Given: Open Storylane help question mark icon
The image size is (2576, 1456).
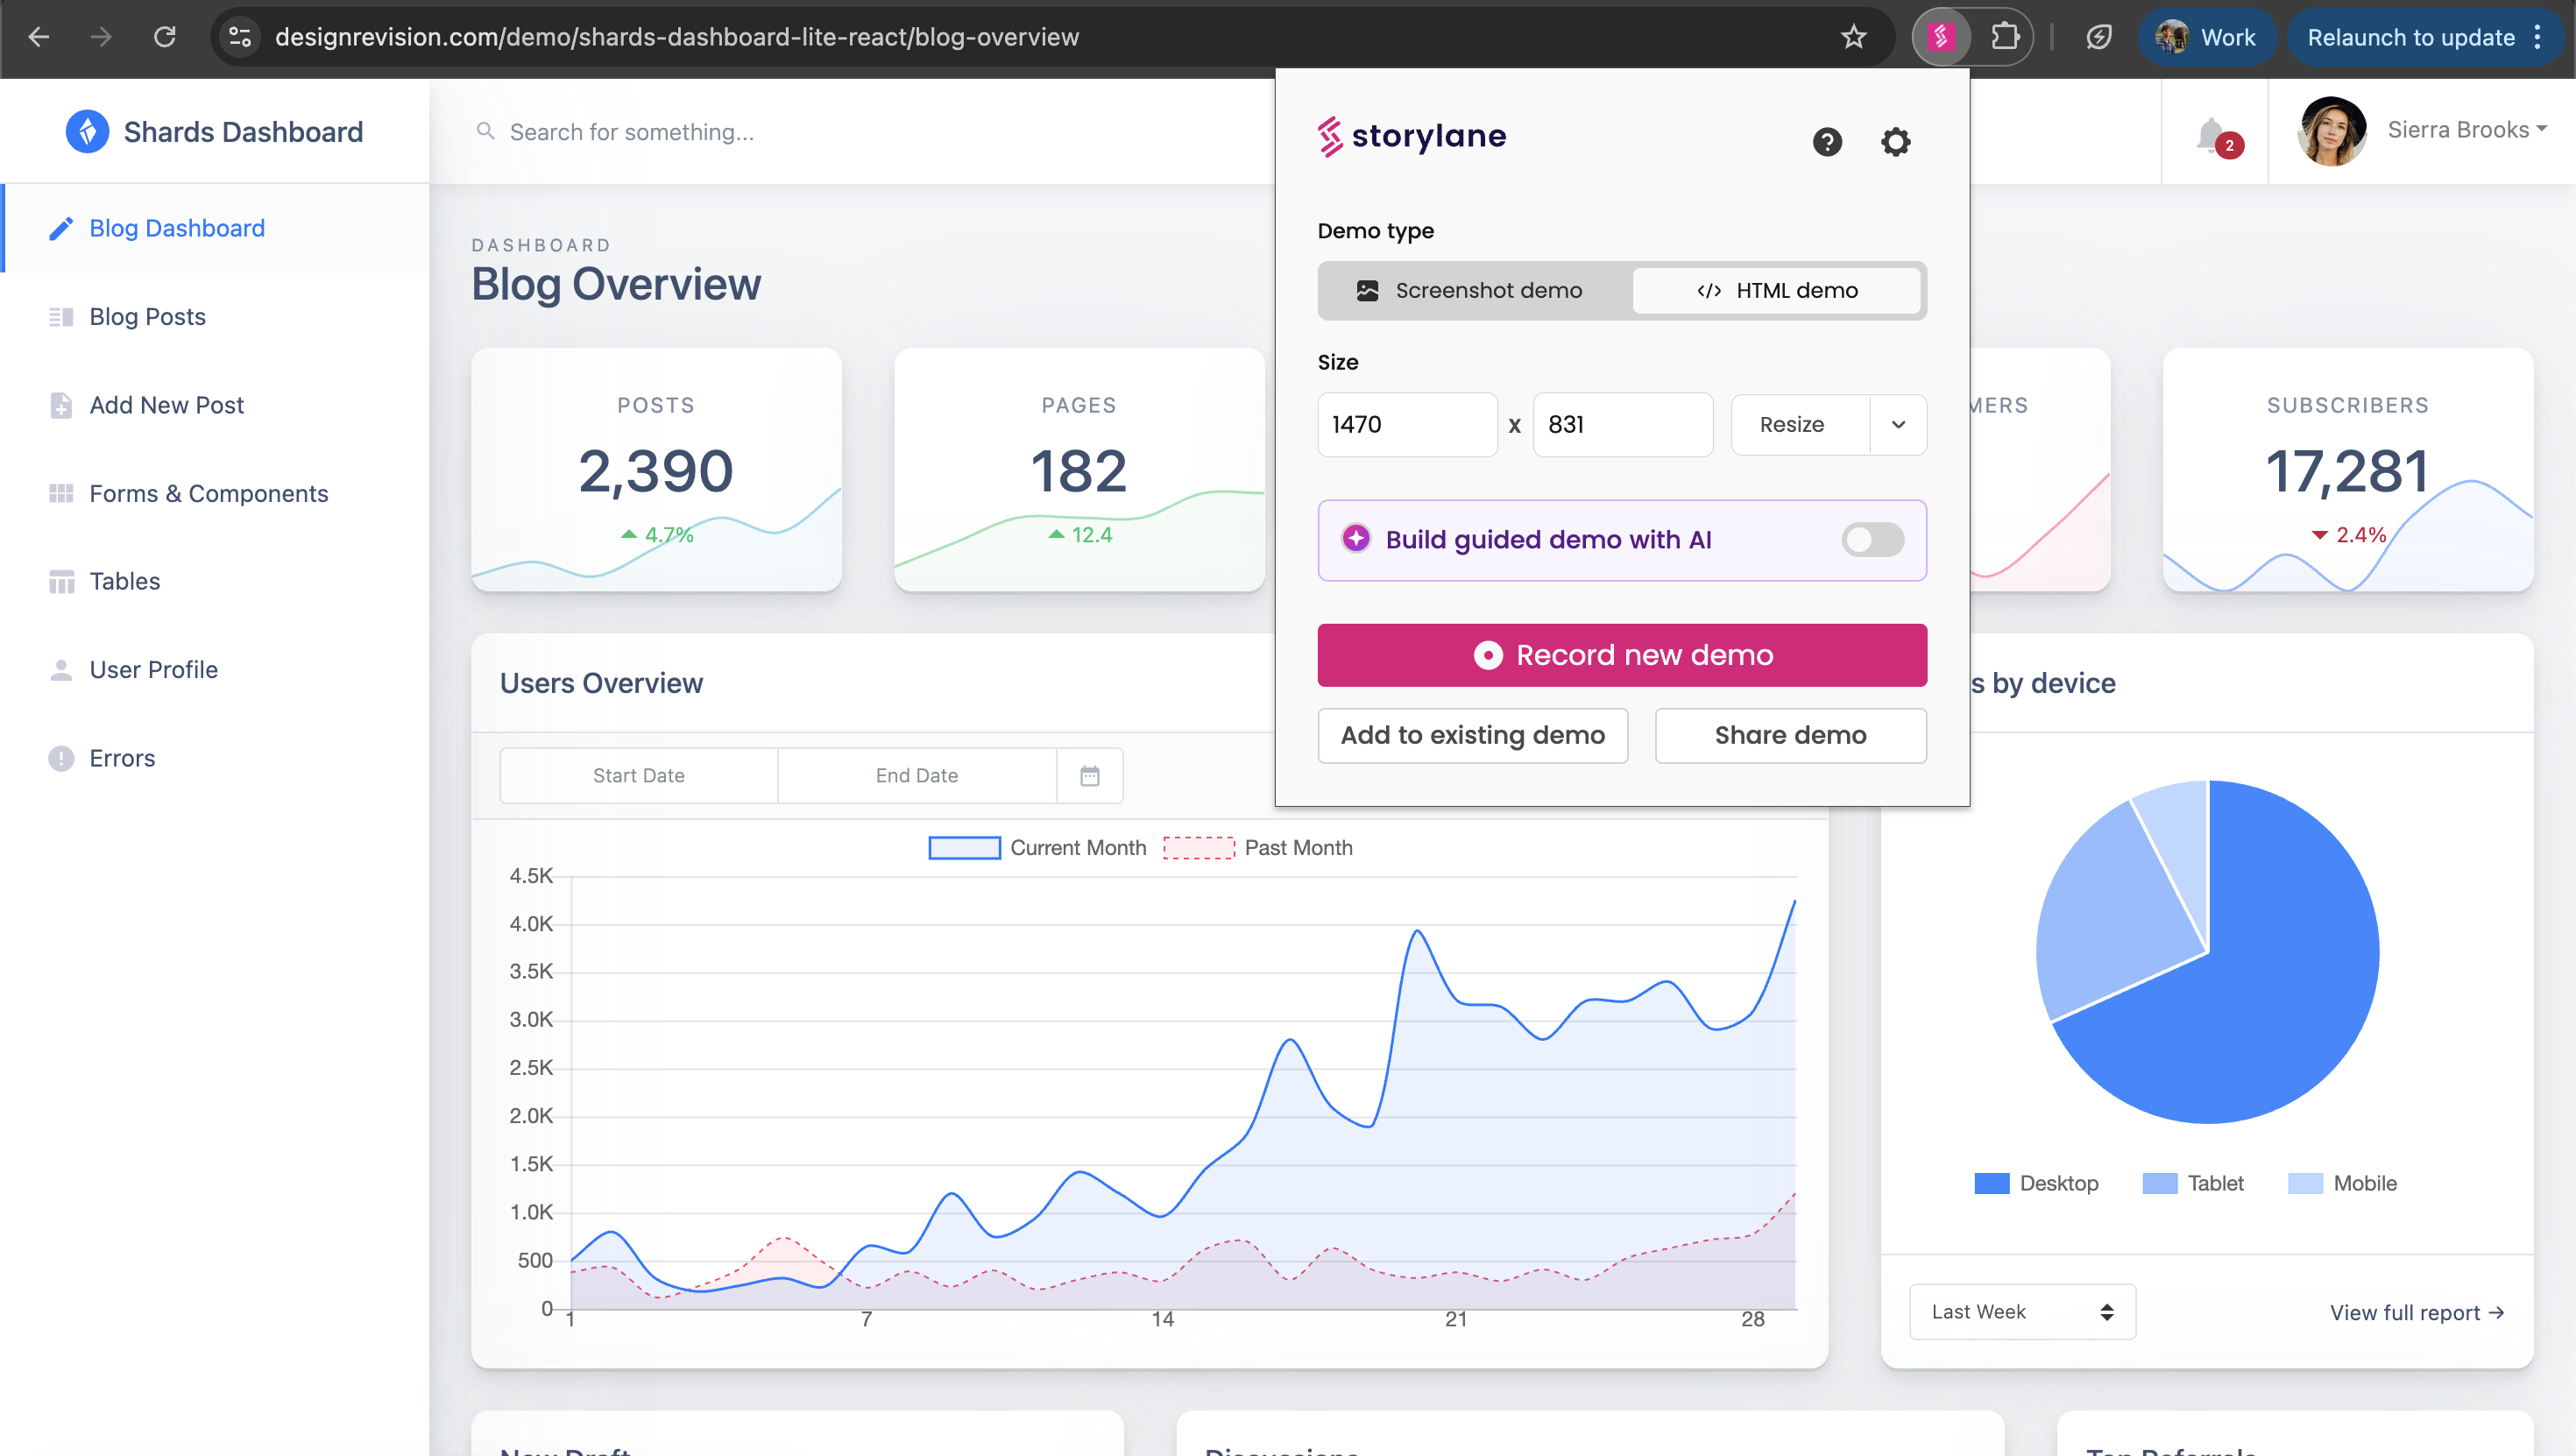Looking at the screenshot, I should point(1827,142).
